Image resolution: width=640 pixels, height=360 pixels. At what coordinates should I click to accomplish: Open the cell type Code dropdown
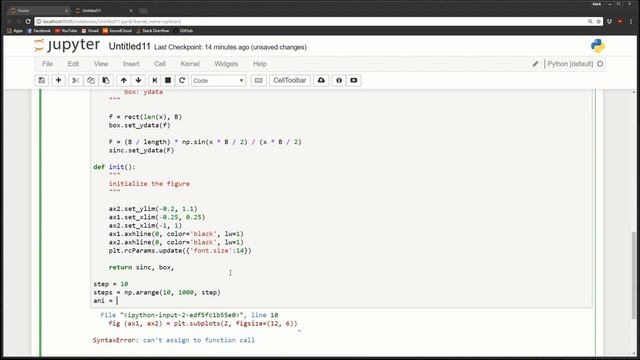[x=218, y=80]
